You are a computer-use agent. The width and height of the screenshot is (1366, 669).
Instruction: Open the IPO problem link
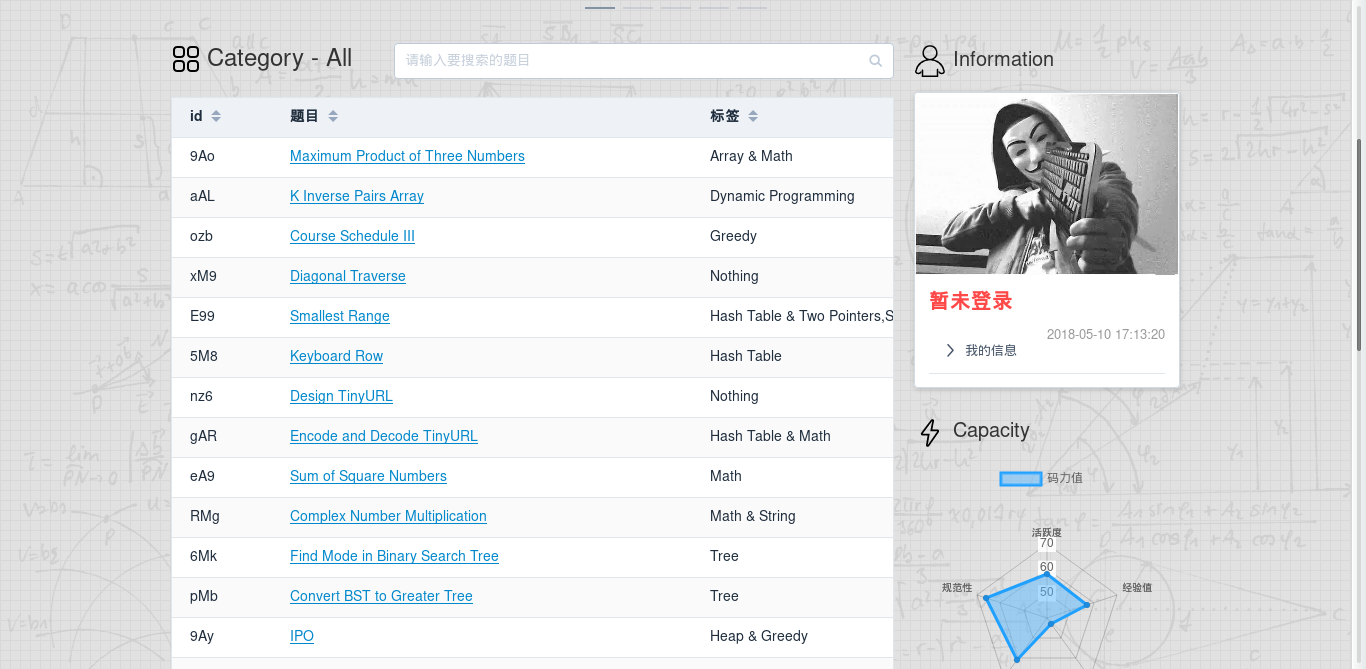click(302, 636)
